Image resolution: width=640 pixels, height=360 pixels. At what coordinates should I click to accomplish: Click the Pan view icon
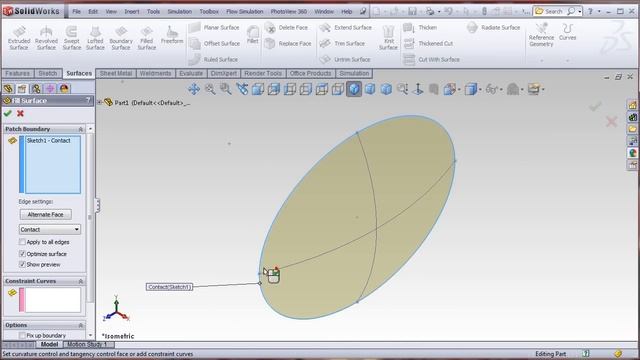pyautogui.click(x=194, y=89)
